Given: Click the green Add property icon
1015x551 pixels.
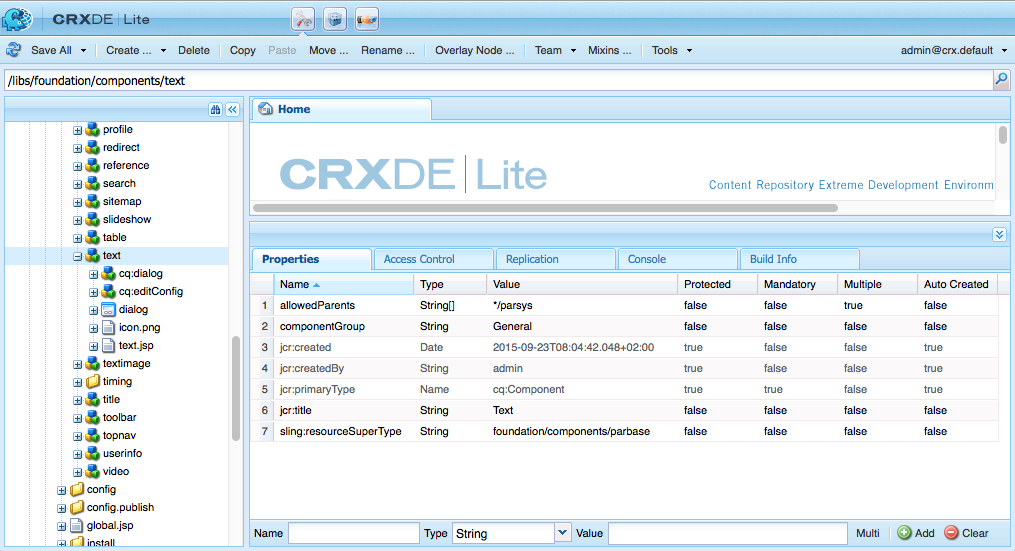Looking at the screenshot, I should pos(904,533).
